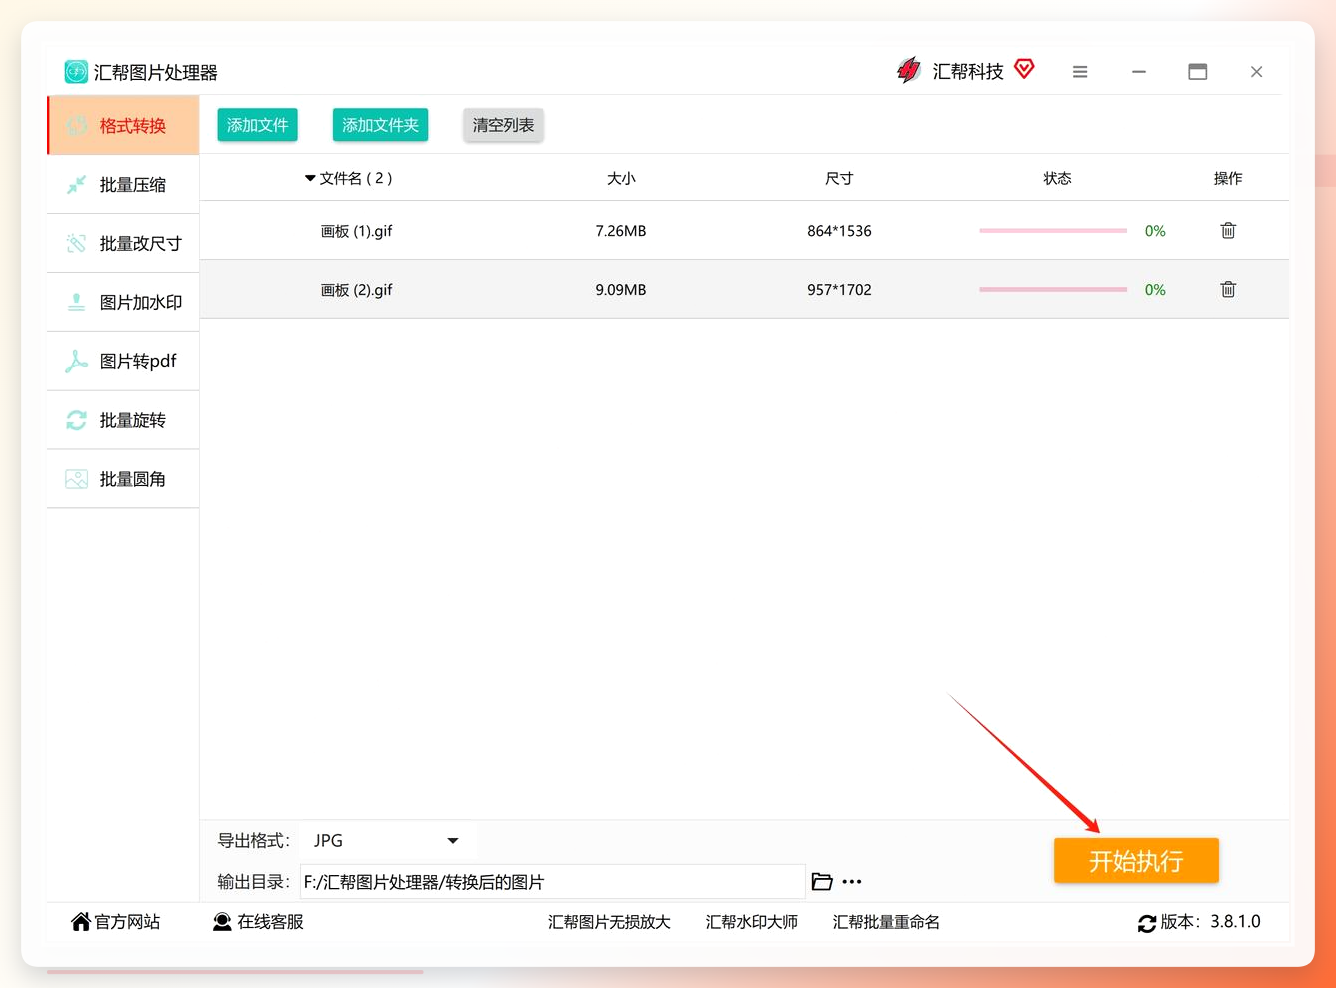Open 汇帮水印大师 link
The width and height of the screenshot is (1336, 988).
click(x=752, y=922)
